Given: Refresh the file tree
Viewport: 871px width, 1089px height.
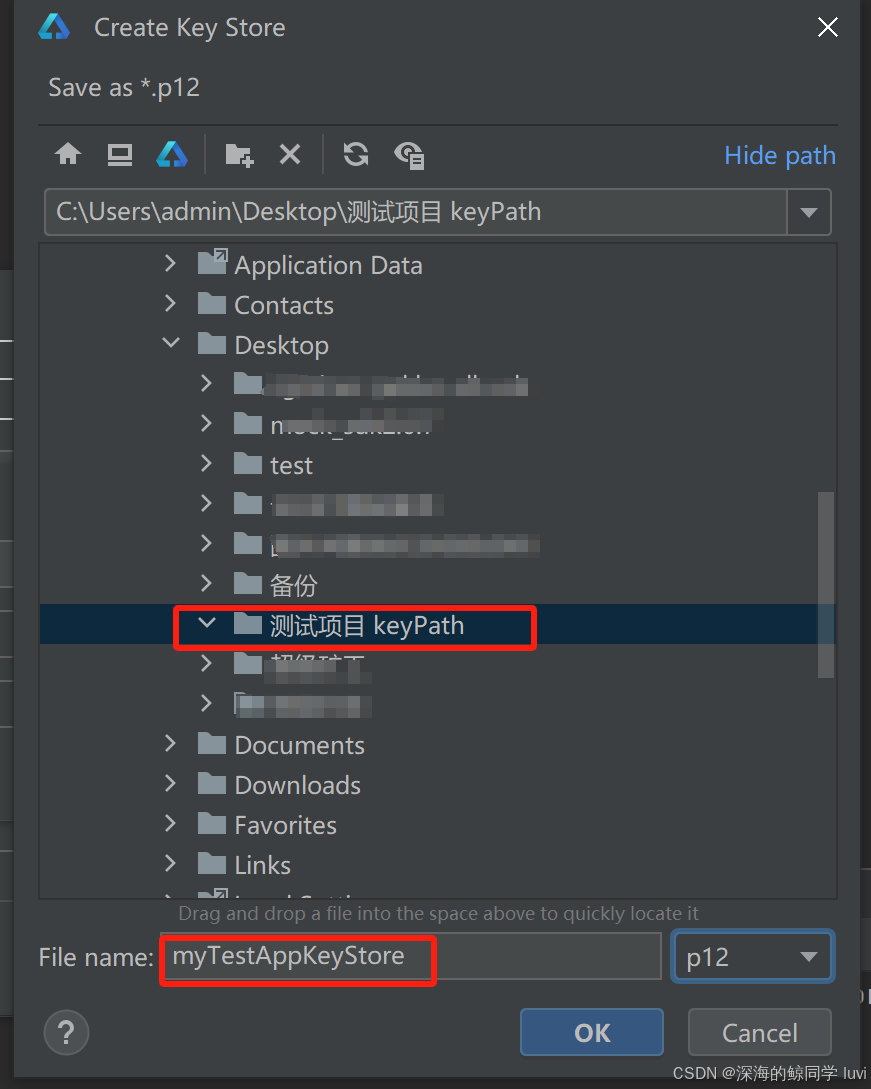Looking at the screenshot, I should coord(356,154).
